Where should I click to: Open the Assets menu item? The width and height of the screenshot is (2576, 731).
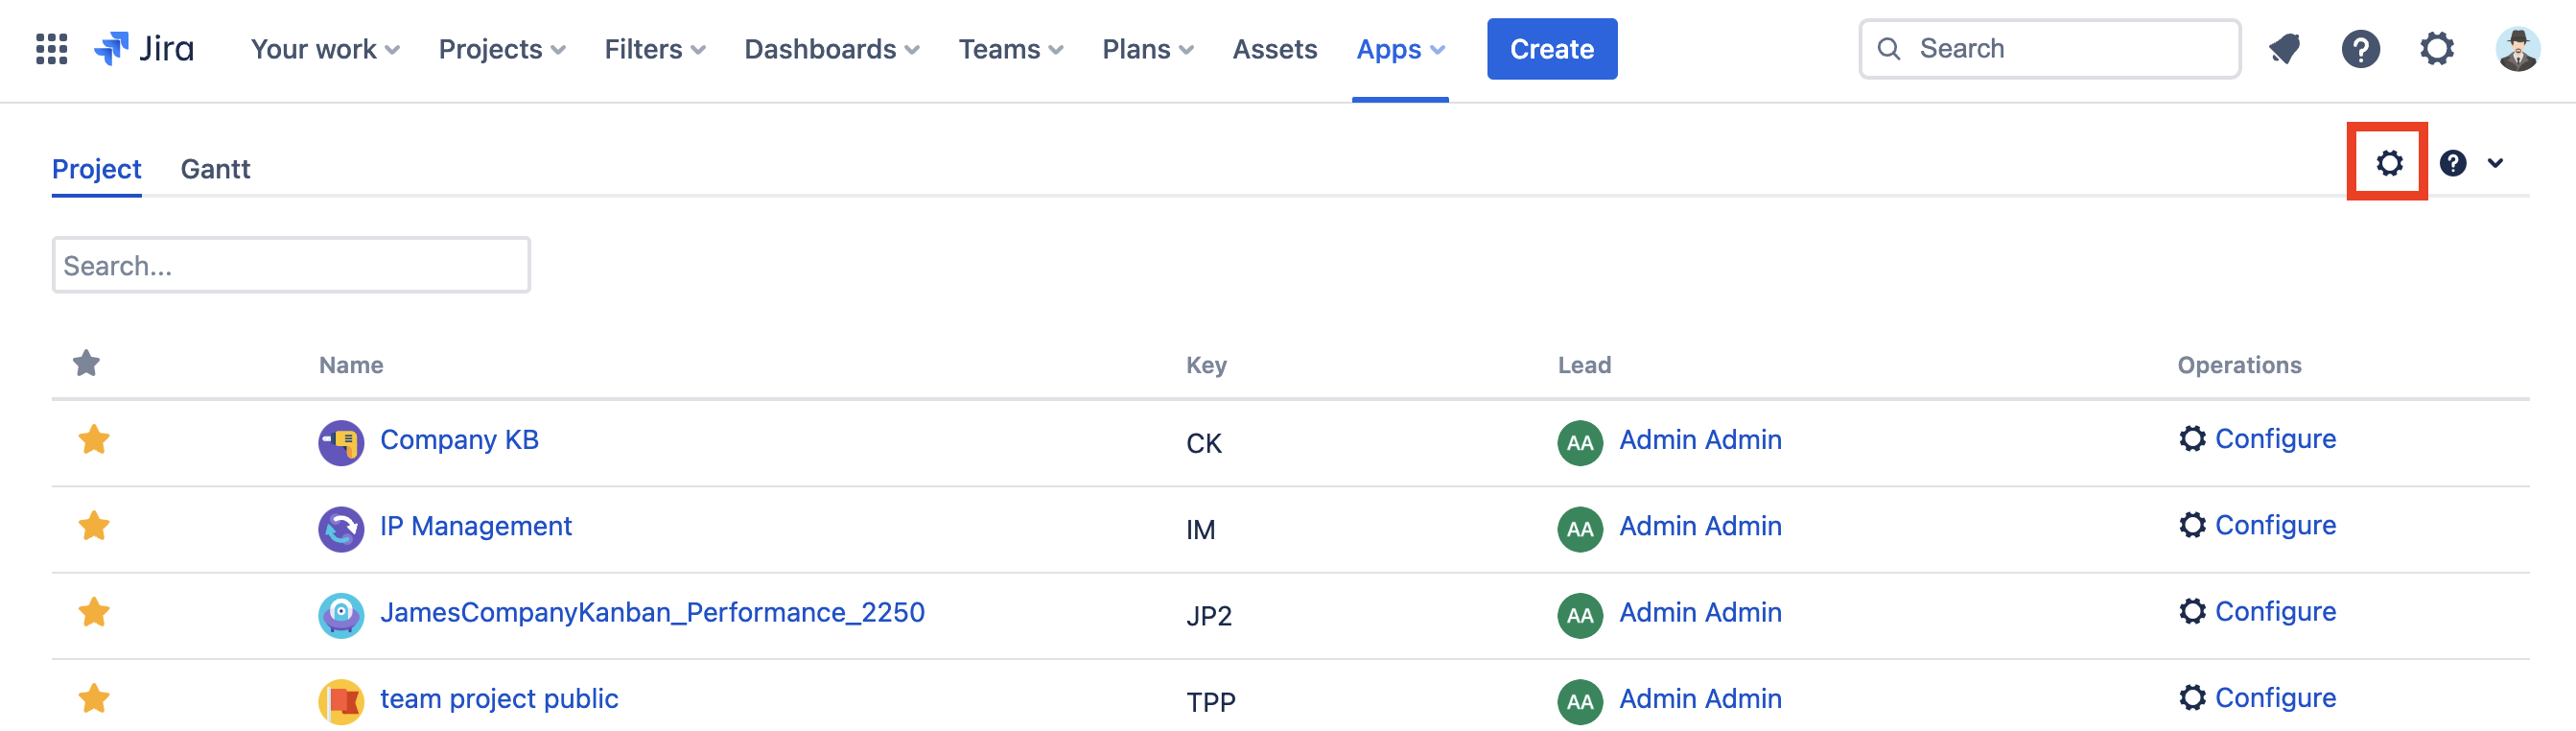click(x=1274, y=49)
